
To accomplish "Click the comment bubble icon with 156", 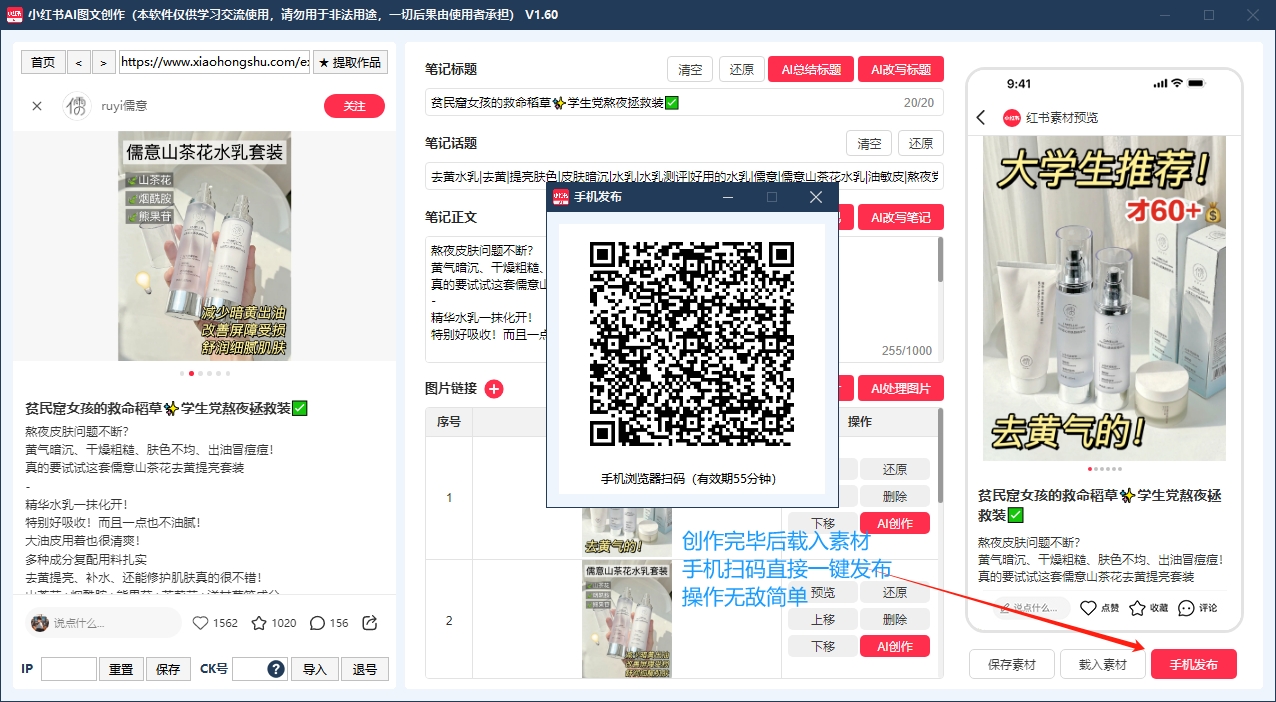I will pyautogui.click(x=317, y=623).
